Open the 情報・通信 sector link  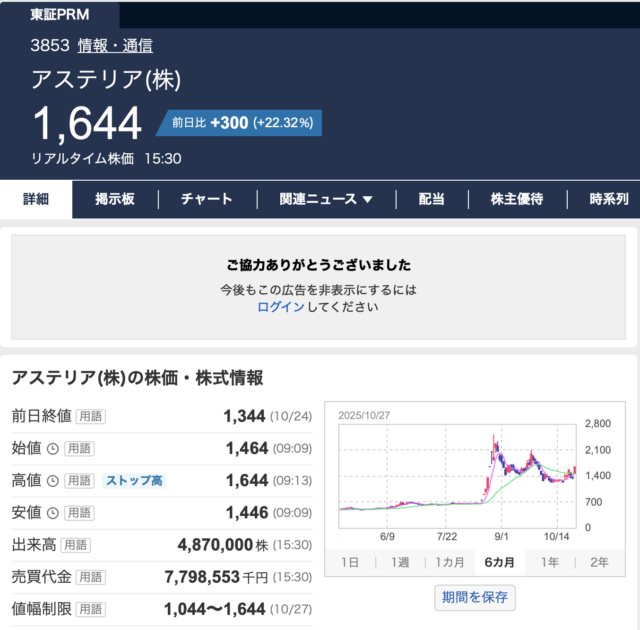115,45
